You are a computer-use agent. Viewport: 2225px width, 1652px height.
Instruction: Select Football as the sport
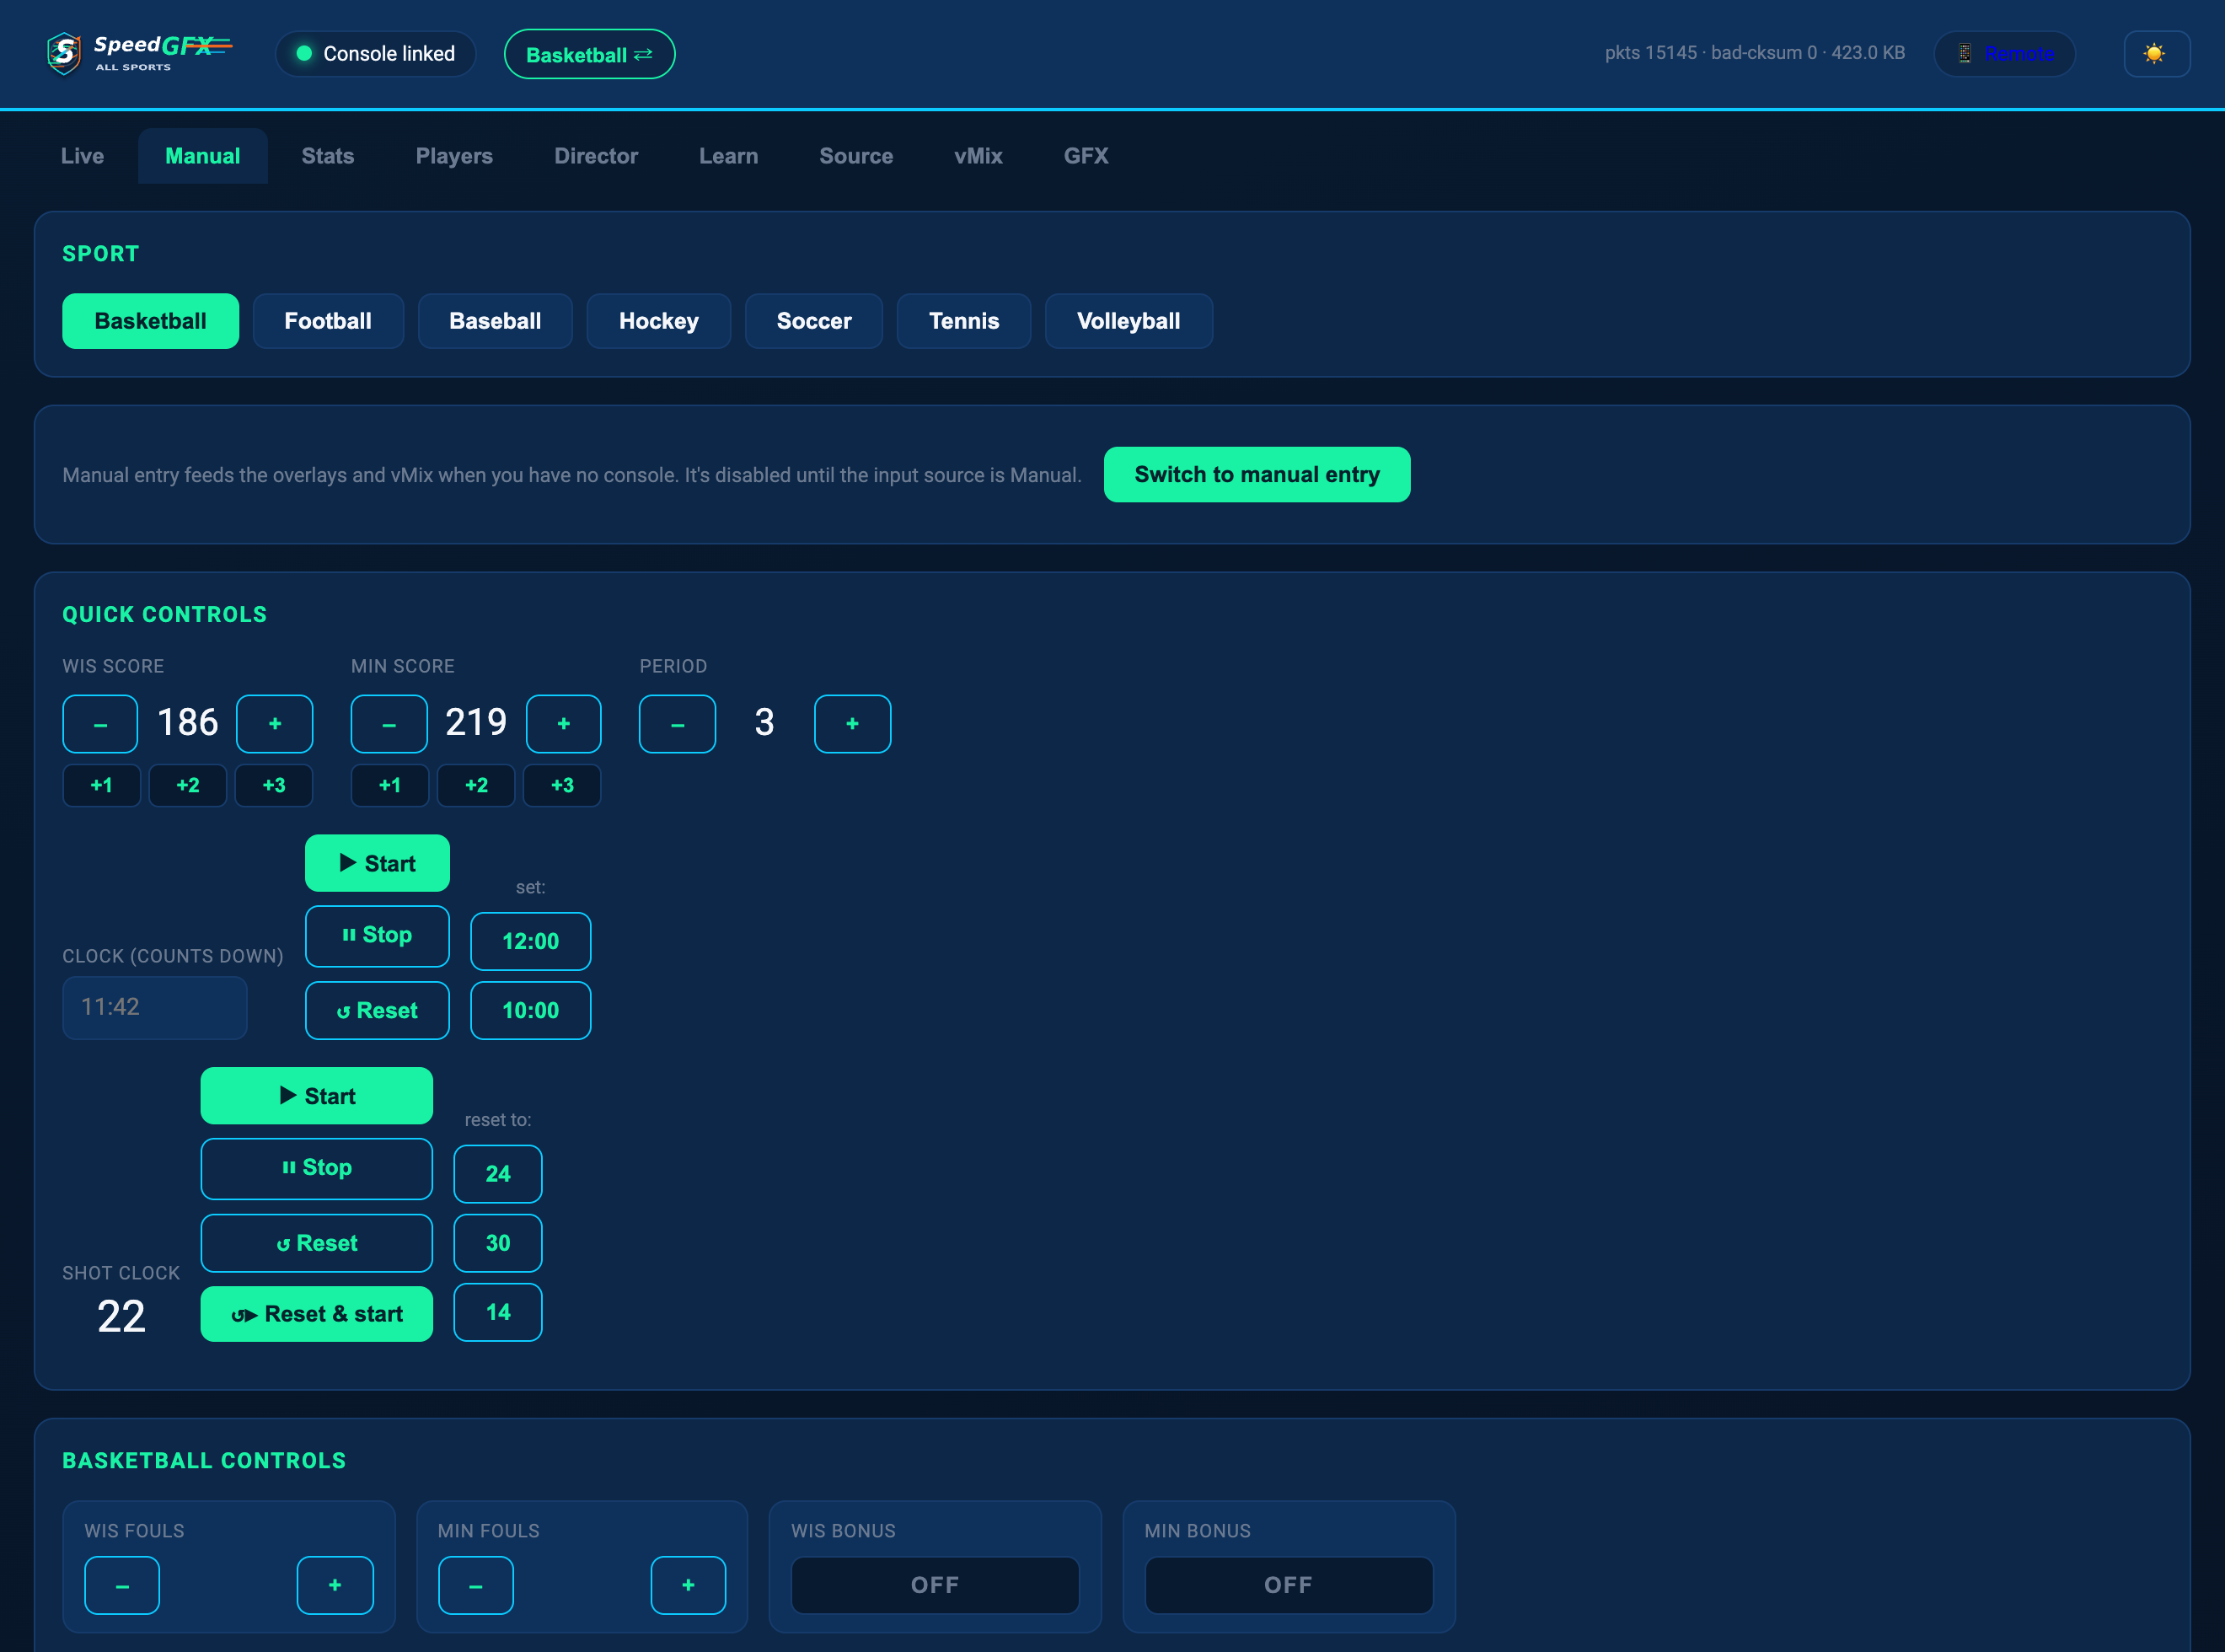coord(328,321)
